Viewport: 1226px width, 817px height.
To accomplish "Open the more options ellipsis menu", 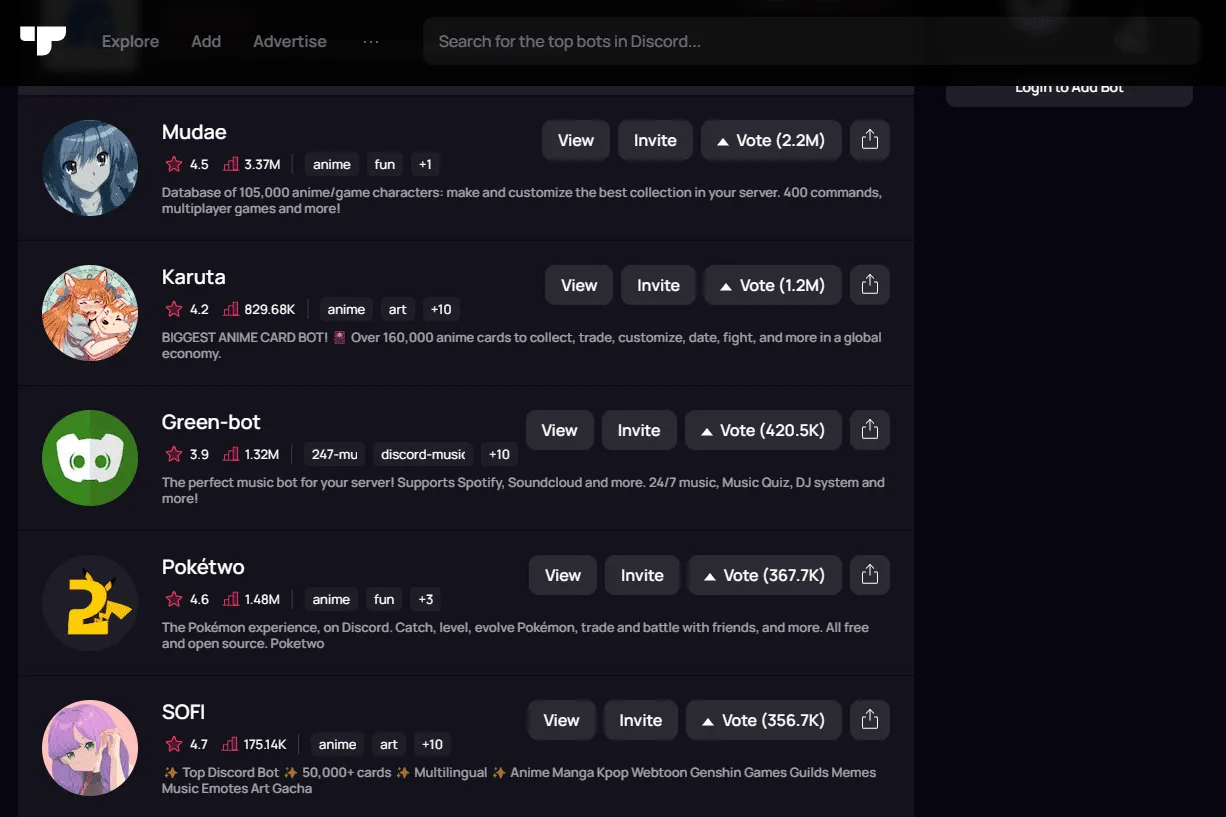I will (371, 41).
